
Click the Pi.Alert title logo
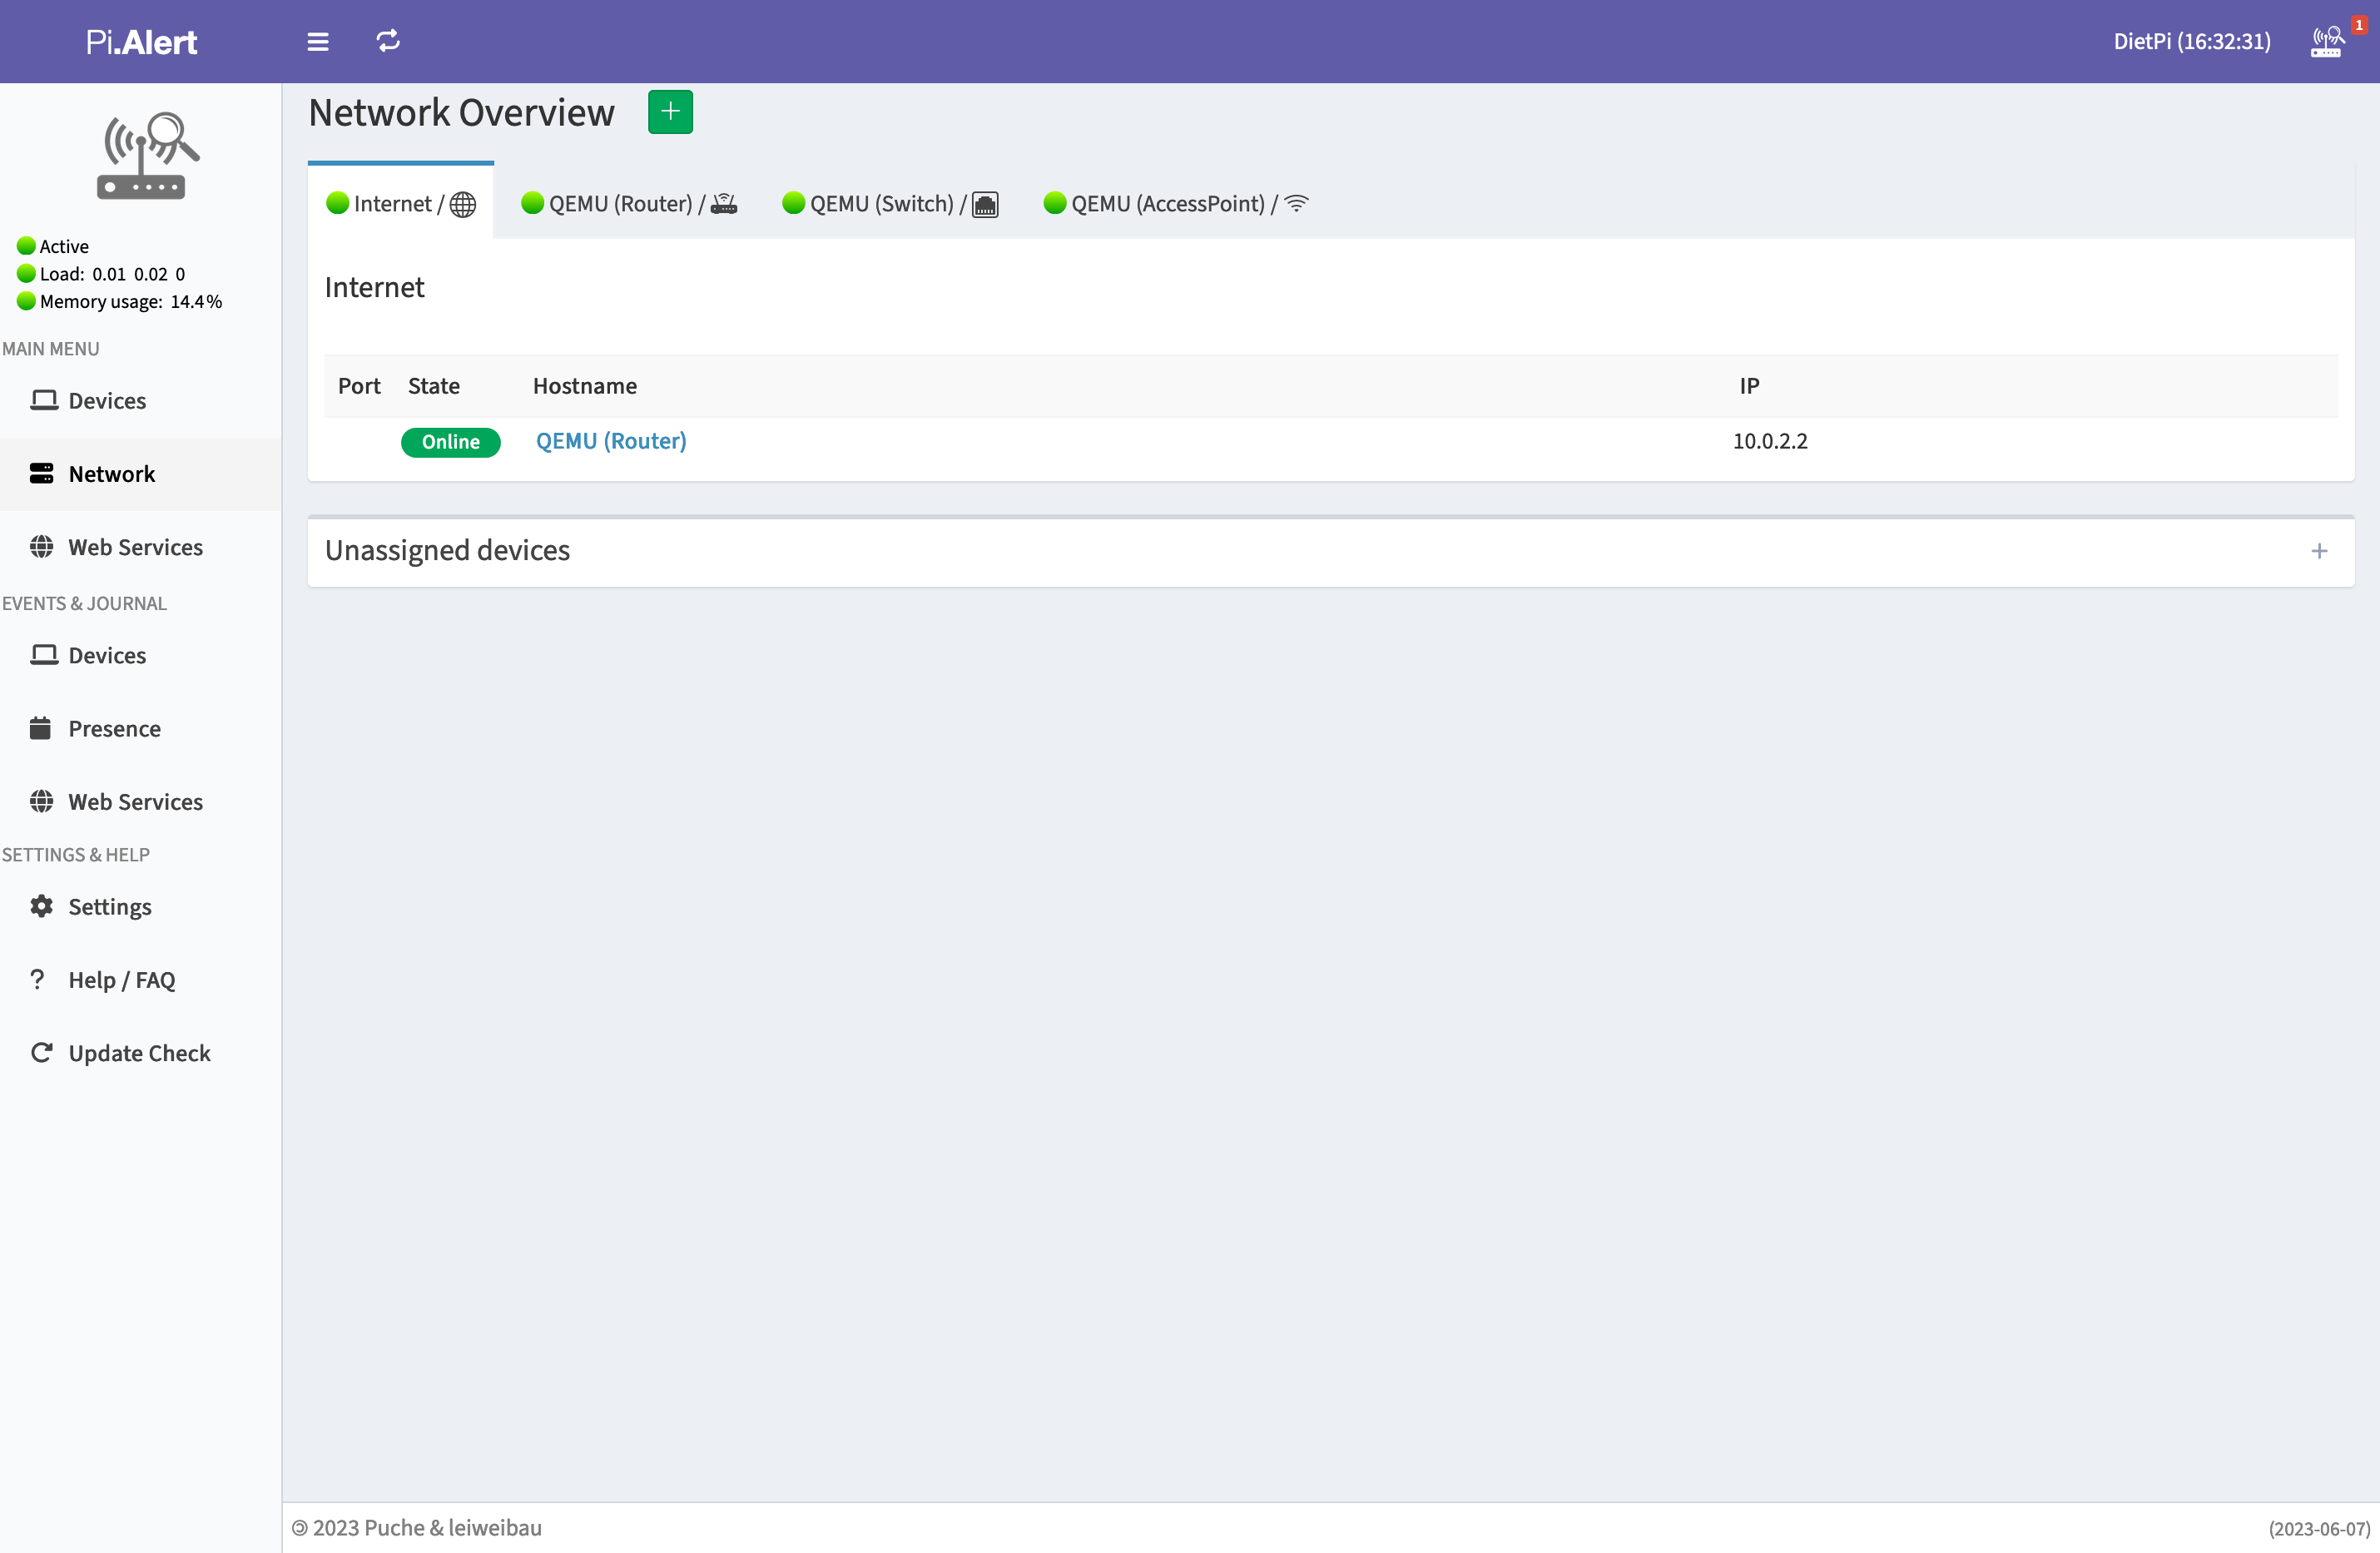click(141, 42)
